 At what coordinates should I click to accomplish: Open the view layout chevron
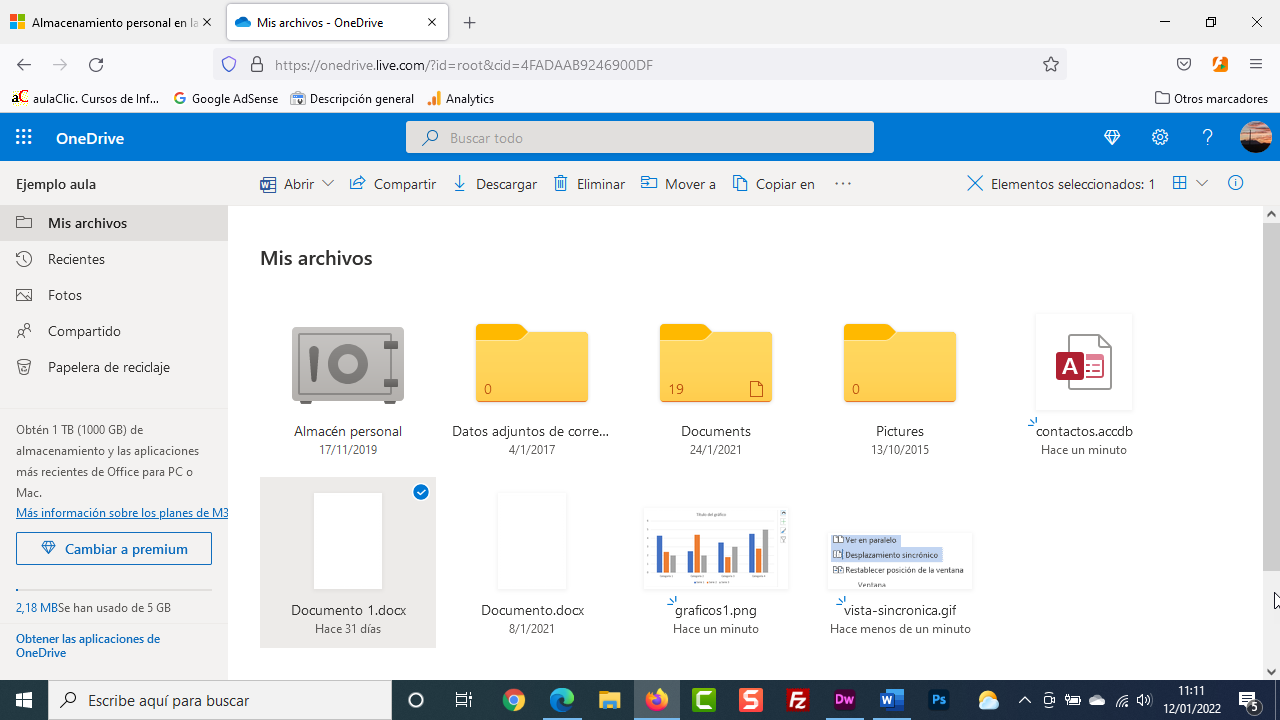[1200, 183]
